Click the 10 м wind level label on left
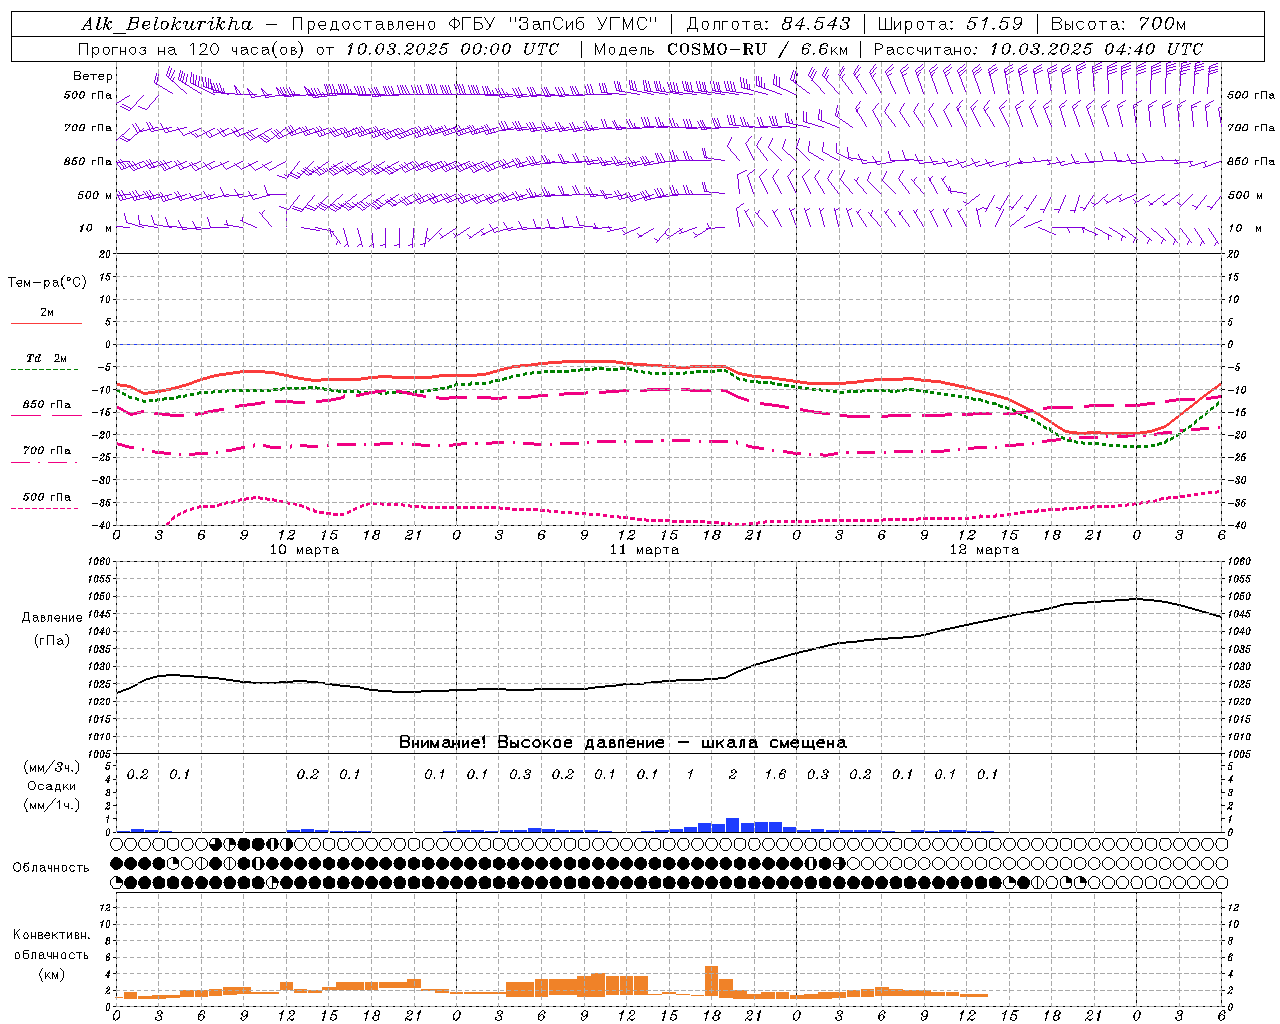The height and width of the screenshot is (1024, 1280). point(95,229)
